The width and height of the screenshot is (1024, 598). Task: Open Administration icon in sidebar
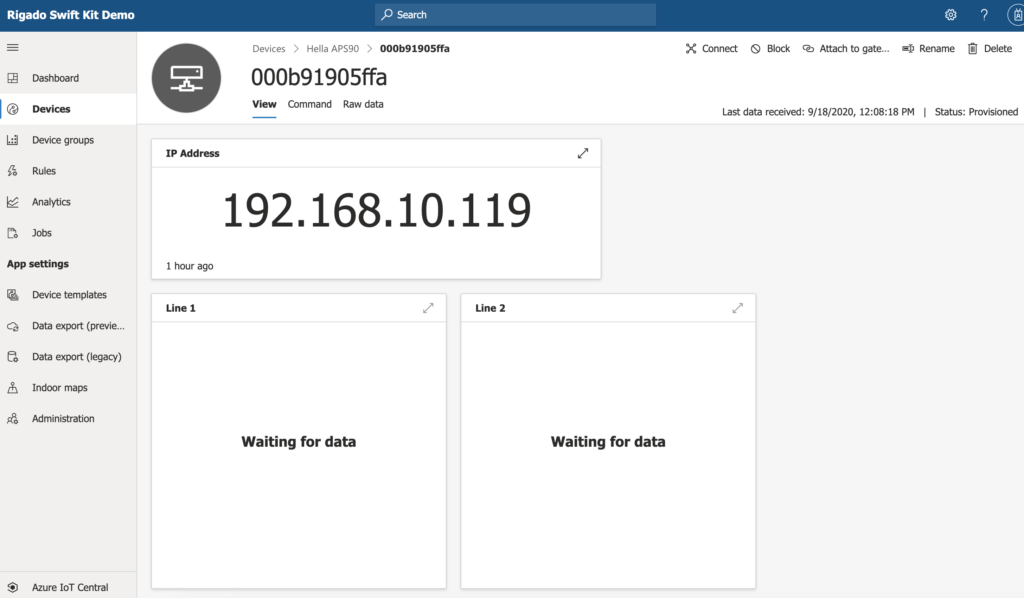coord(12,418)
